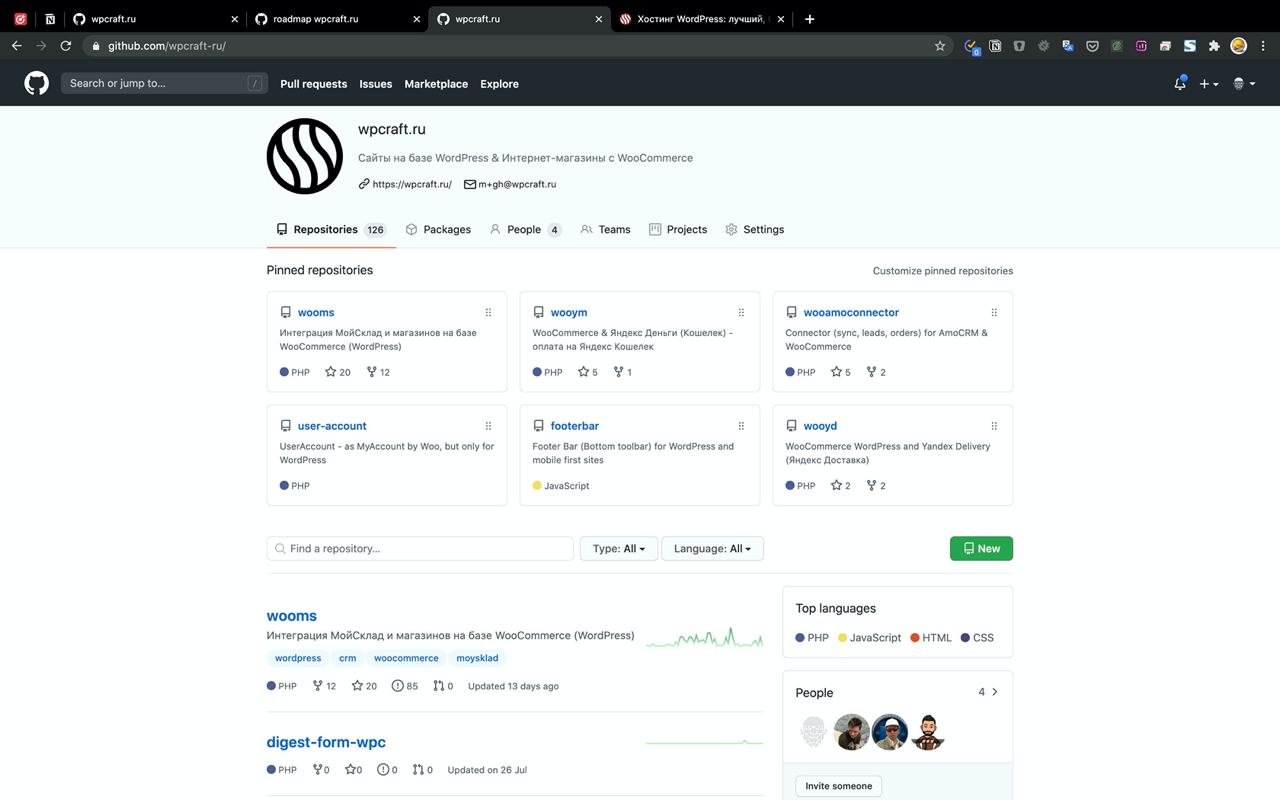
Task: Open Explore in top navigation
Action: tap(499, 84)
